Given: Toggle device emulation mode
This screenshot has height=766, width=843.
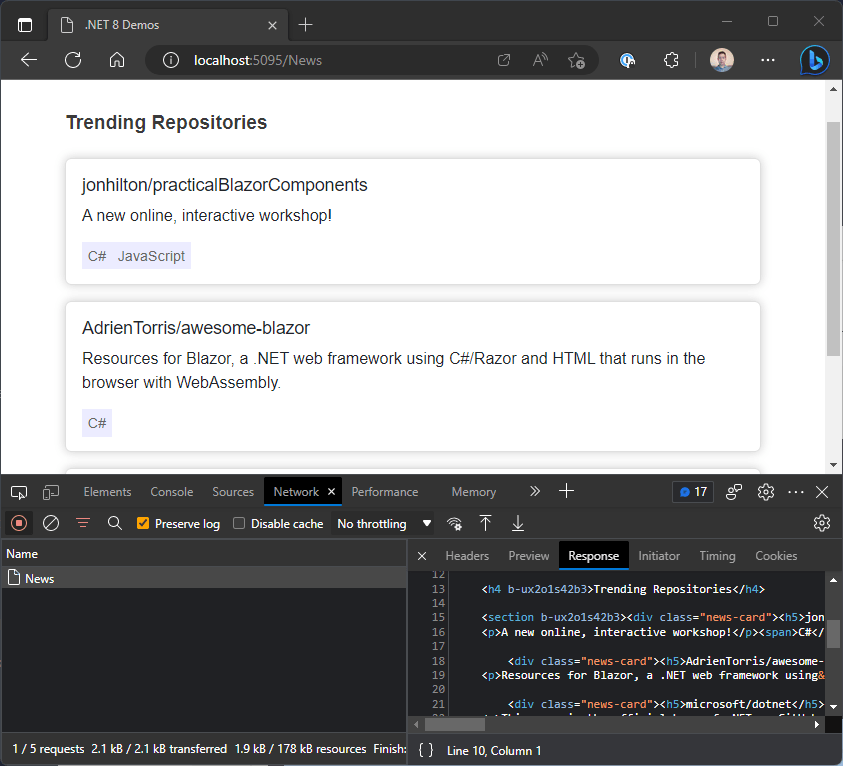Looking at the screenshot, I should point(51,492).
